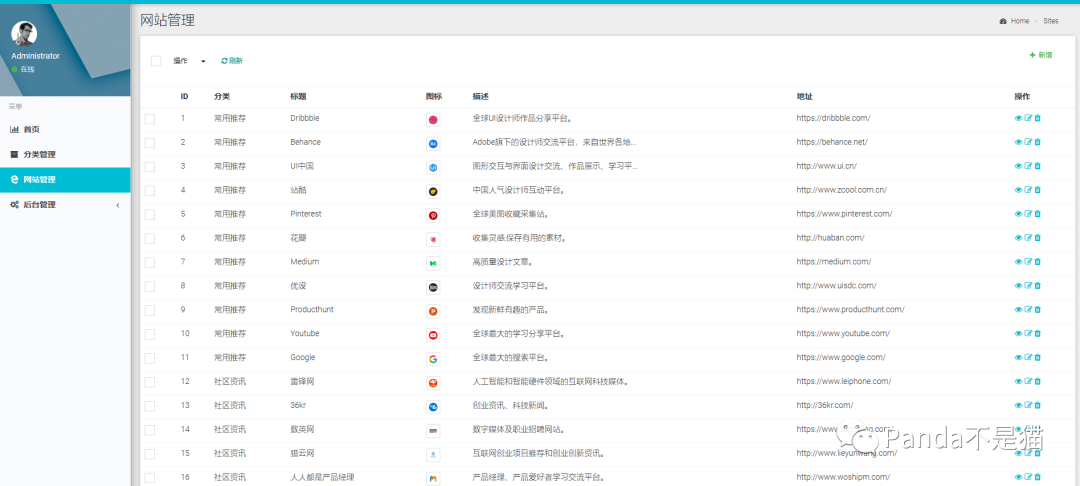Click the 人人都是产品经理 title cell
1080x486 pixels.
(322, 476)
